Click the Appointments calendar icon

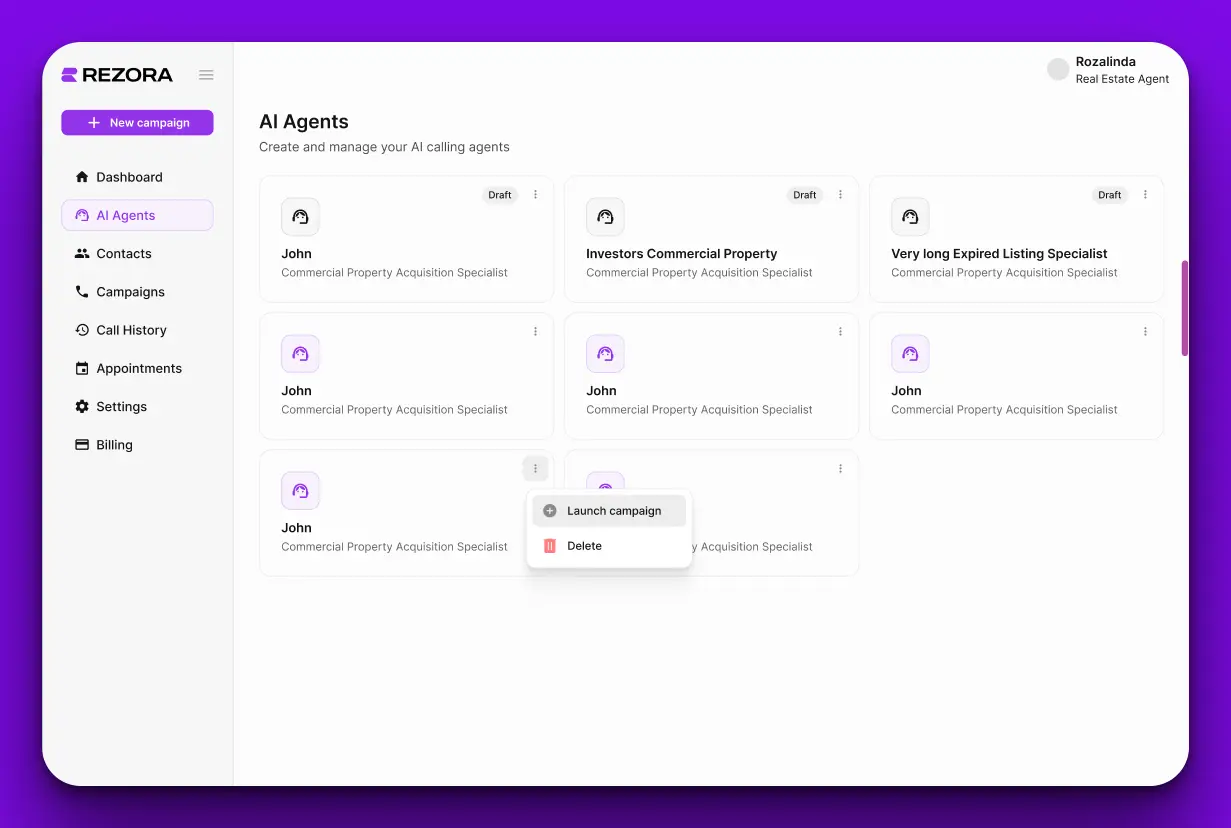point(82,369)
